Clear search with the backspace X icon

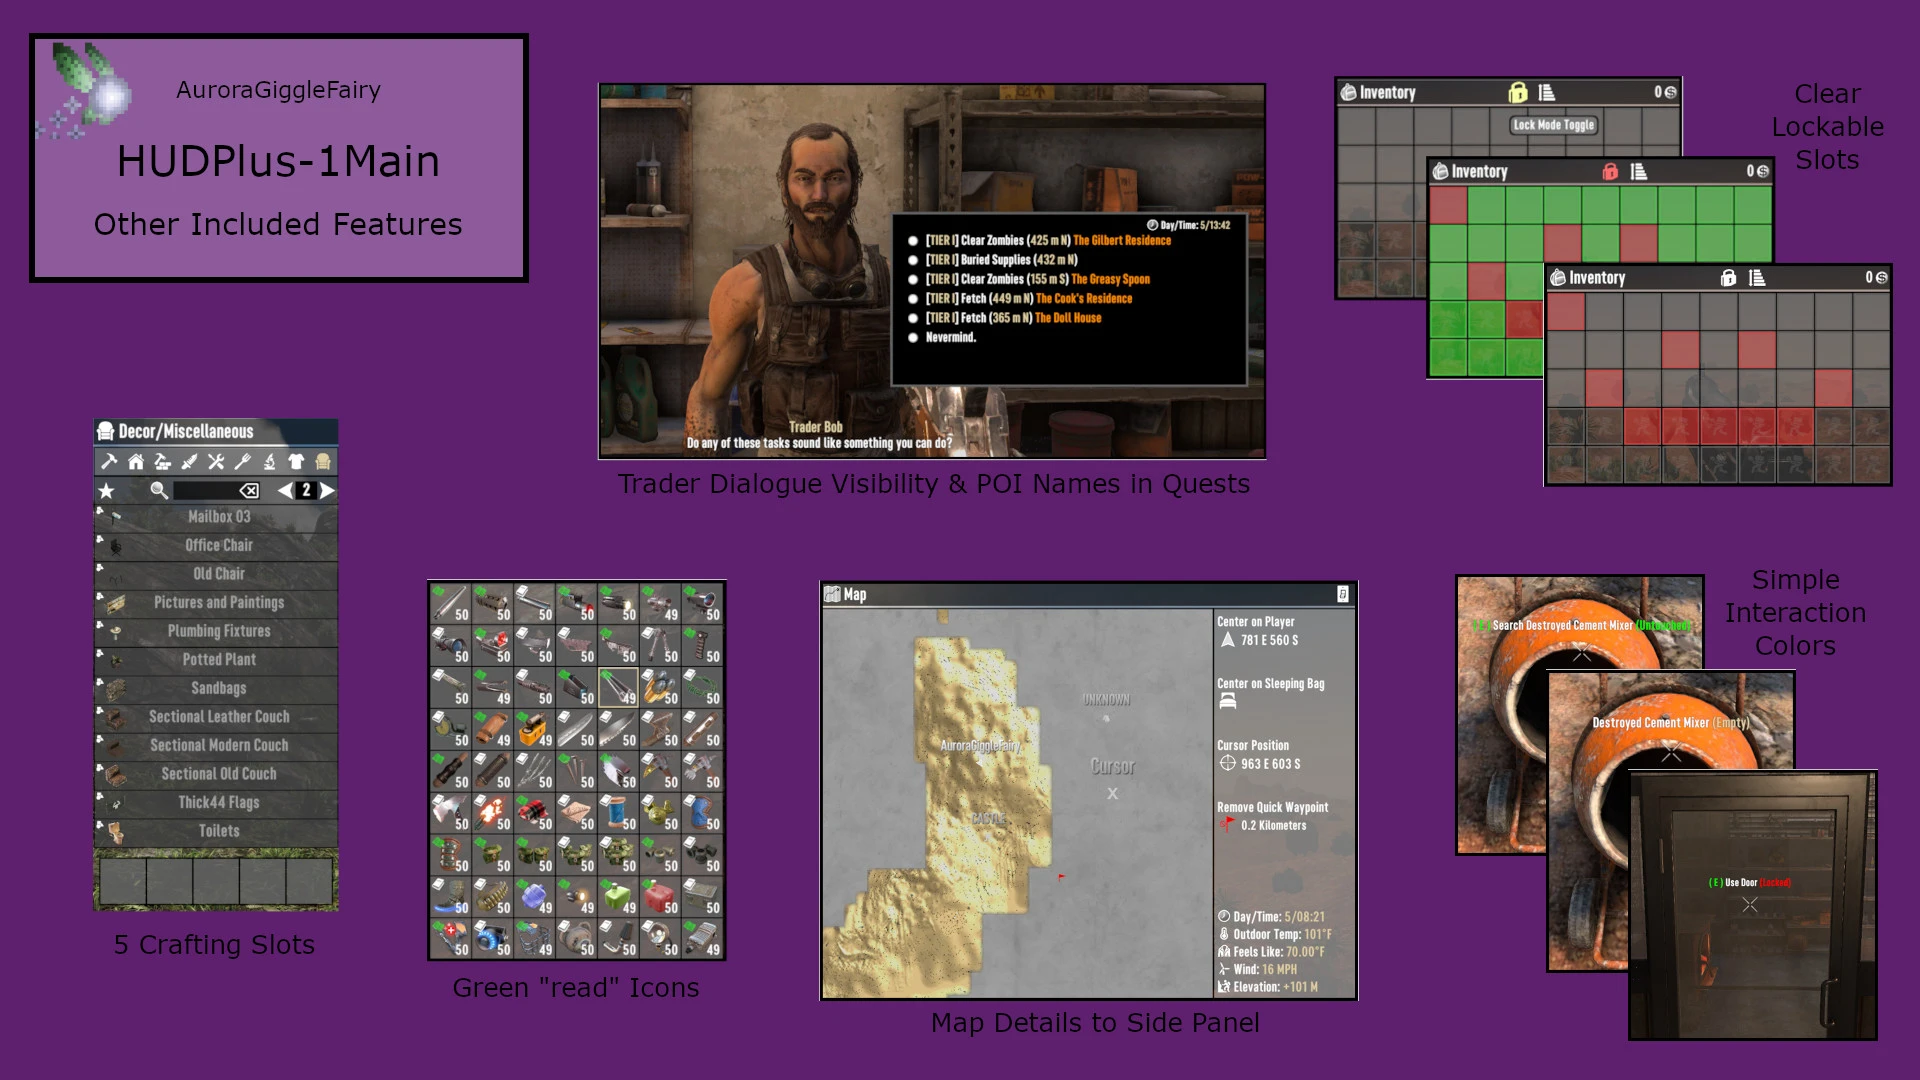(x=249, y=491)
